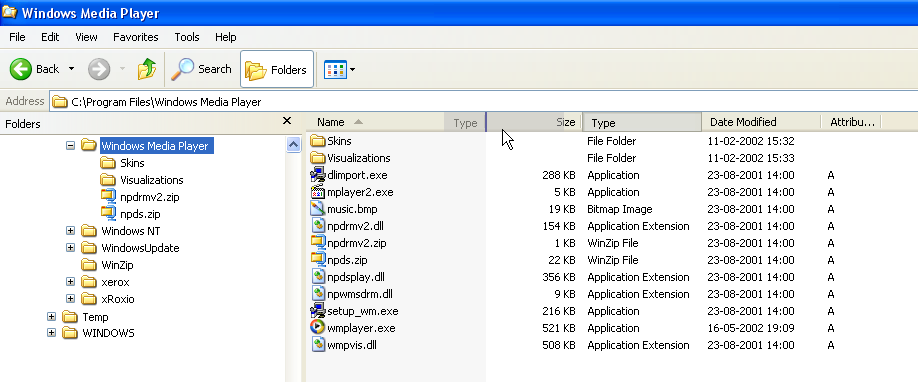
Task: Sort by the Name column header
Action: 376,122
